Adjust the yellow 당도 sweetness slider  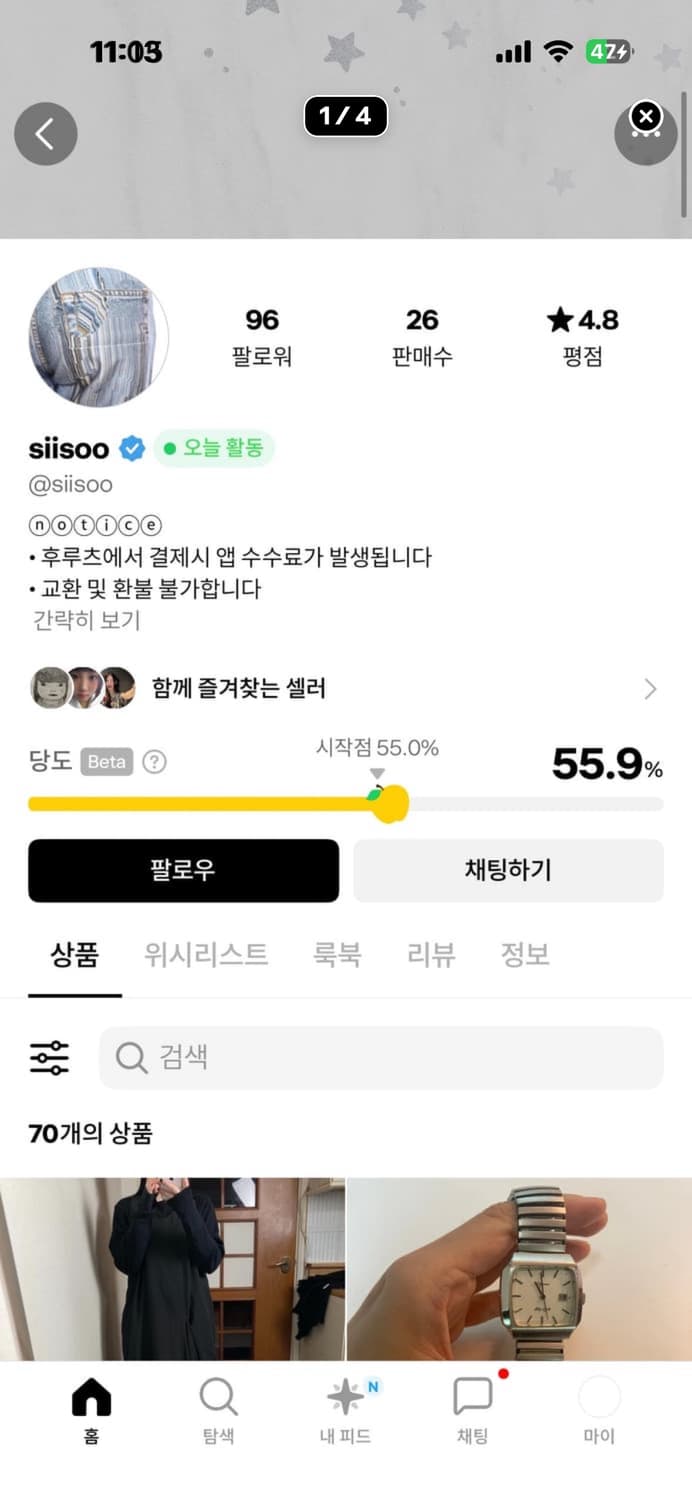point(390,802)
